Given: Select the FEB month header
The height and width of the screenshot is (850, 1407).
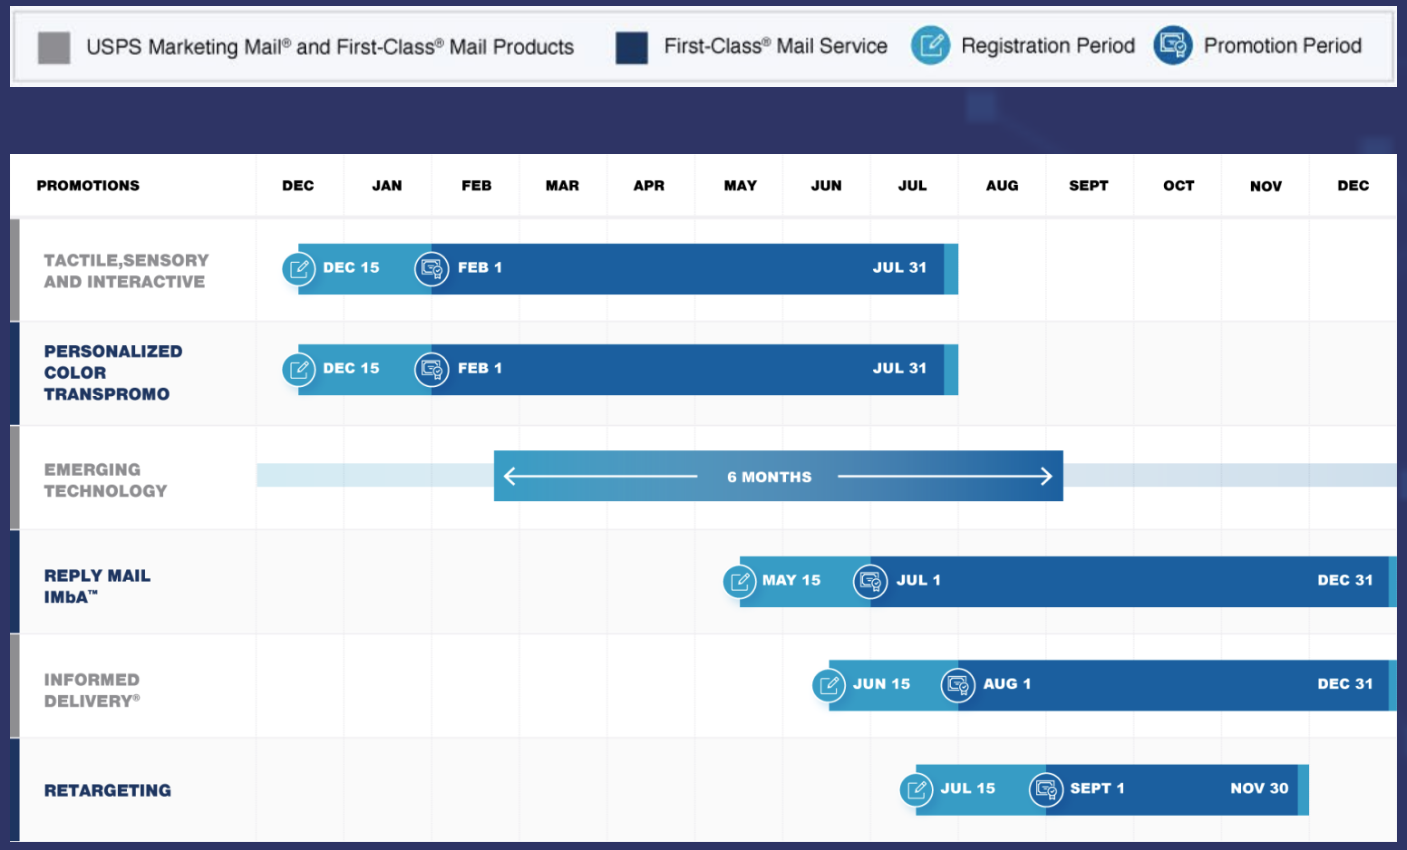Looking at the screenshot, I should (x=476, y=186).
